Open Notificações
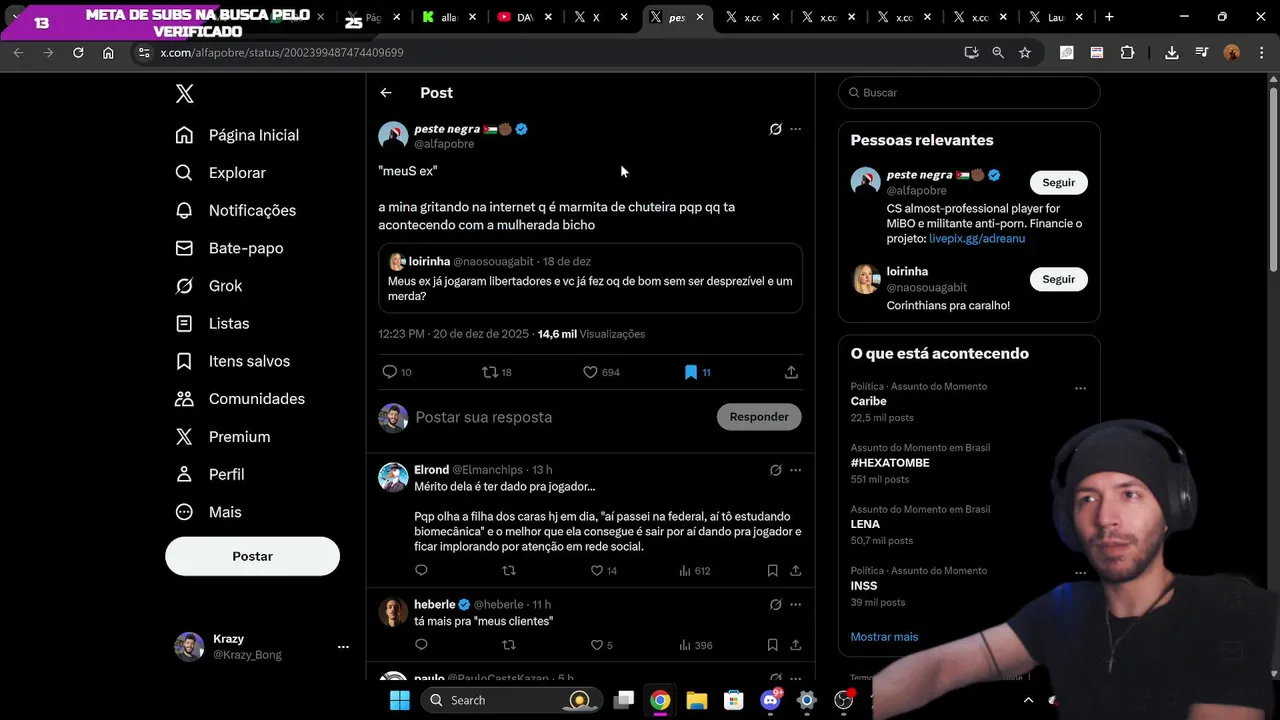The width and height of the screenshot is (1280, 720). 236,210
